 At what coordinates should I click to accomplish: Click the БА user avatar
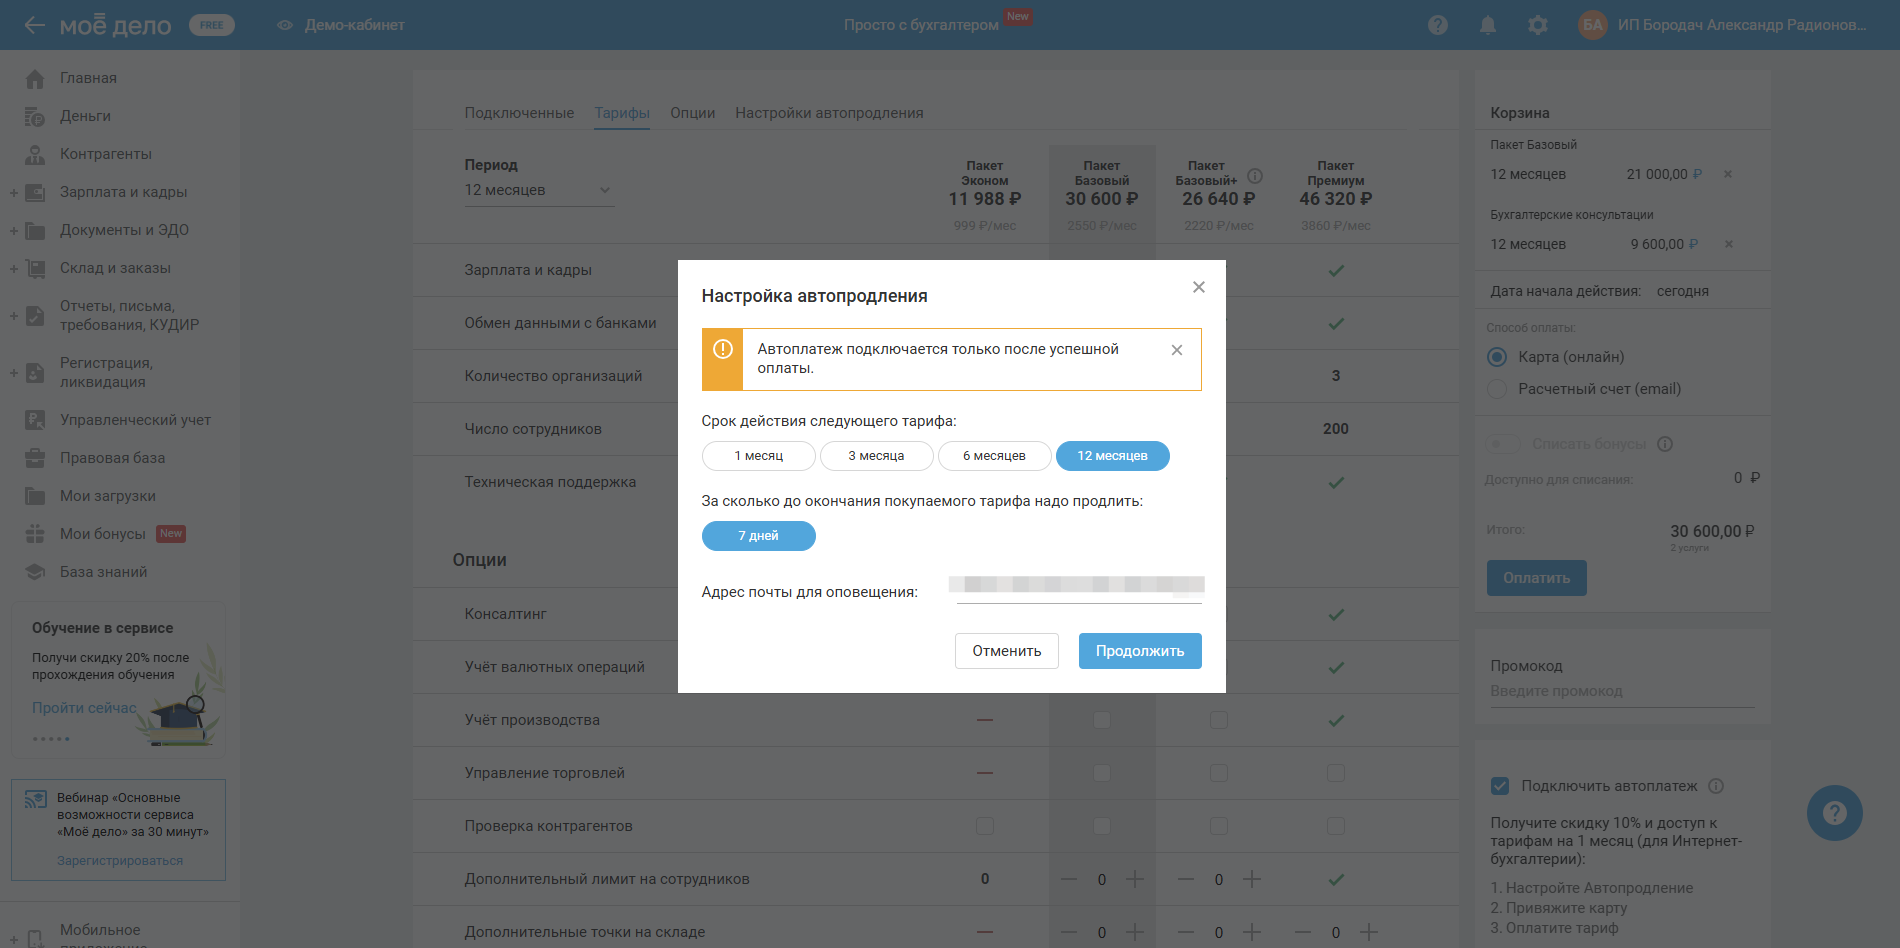click(x=1593, y=25)
